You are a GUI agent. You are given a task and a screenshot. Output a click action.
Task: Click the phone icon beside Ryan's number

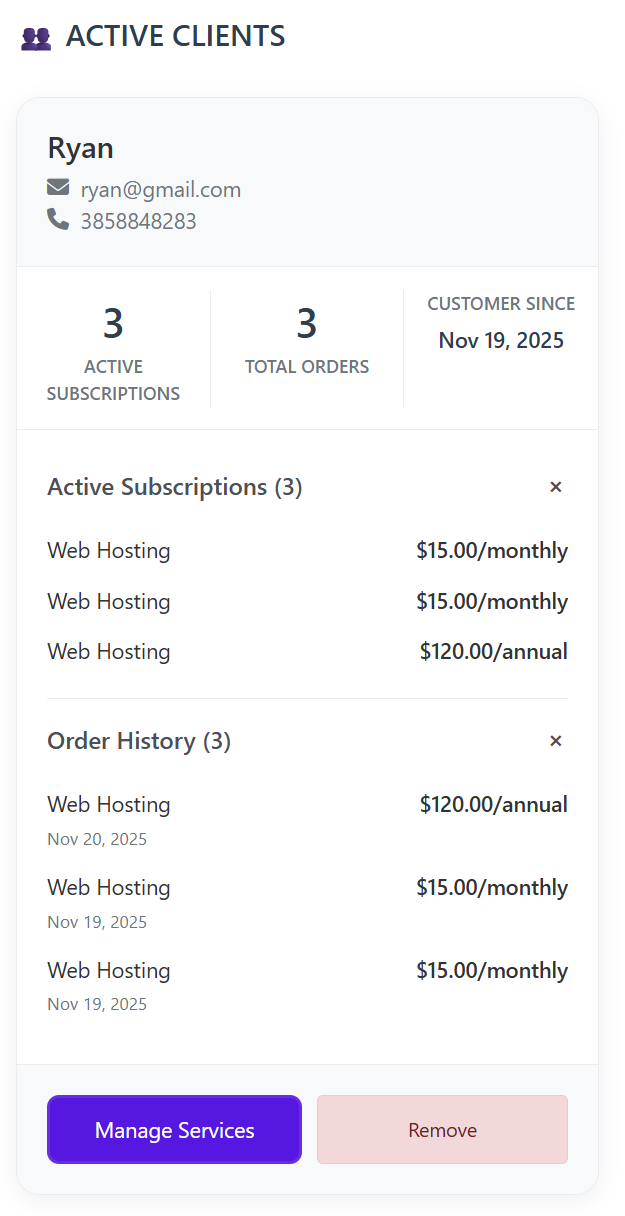(x=58, y=220)
